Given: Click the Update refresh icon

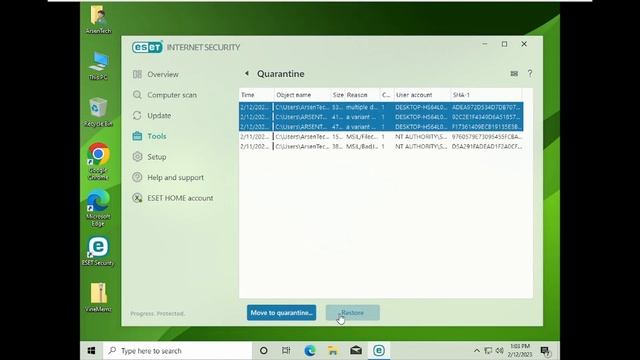Looking at the screenshot, I should pyautogui.click(x=137, y=116).
